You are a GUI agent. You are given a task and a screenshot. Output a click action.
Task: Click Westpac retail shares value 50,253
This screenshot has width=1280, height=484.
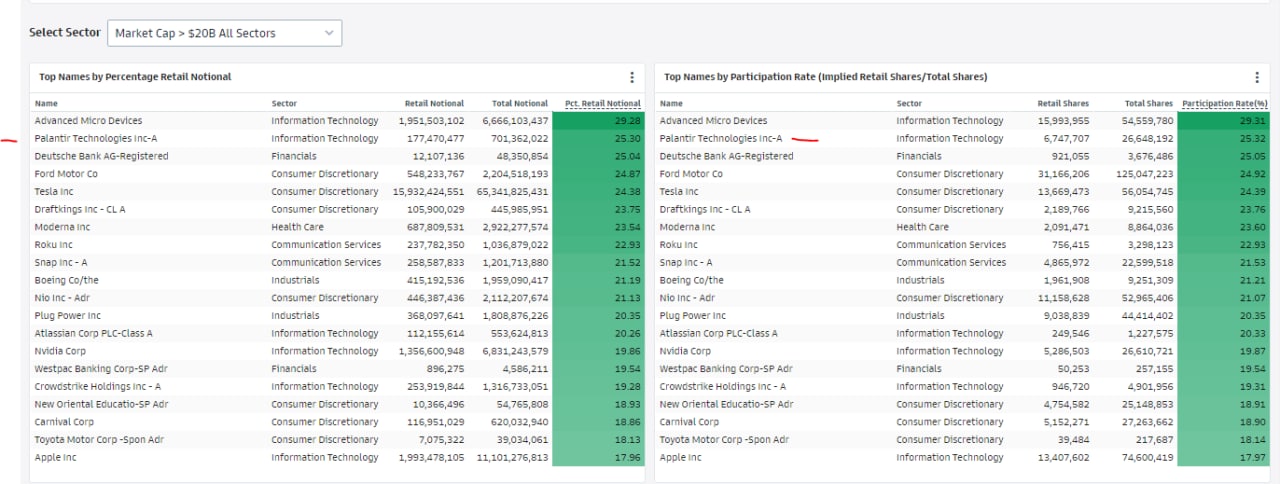[1073, 369]
